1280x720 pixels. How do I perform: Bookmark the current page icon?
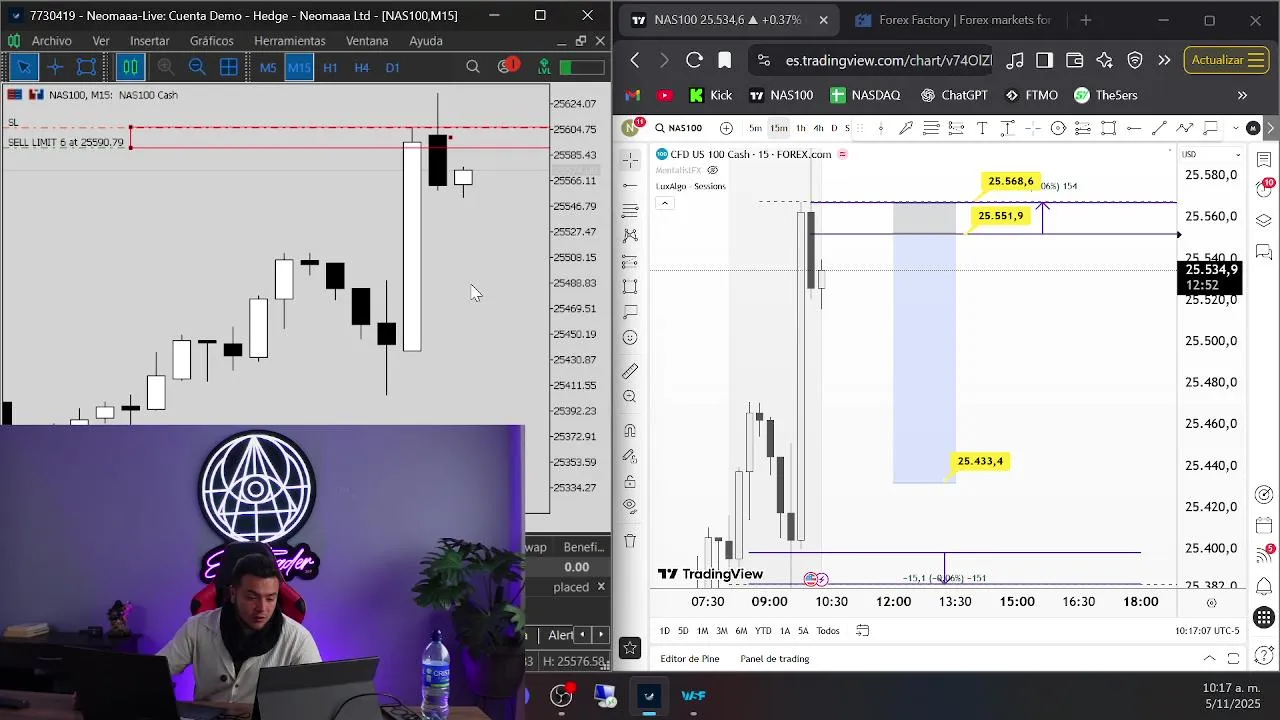[x=725, y=60]
